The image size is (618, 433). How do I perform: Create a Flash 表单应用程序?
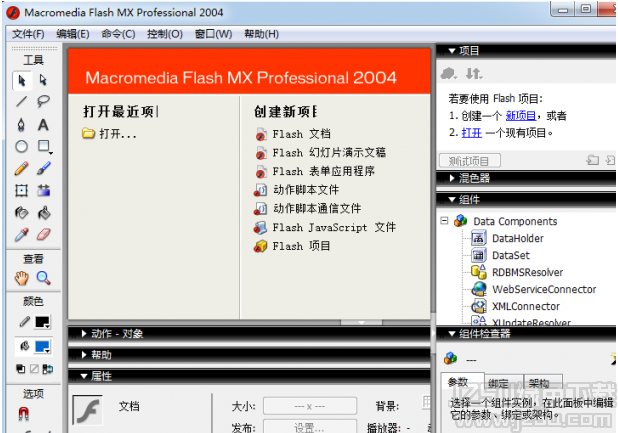tap(315, 171)
